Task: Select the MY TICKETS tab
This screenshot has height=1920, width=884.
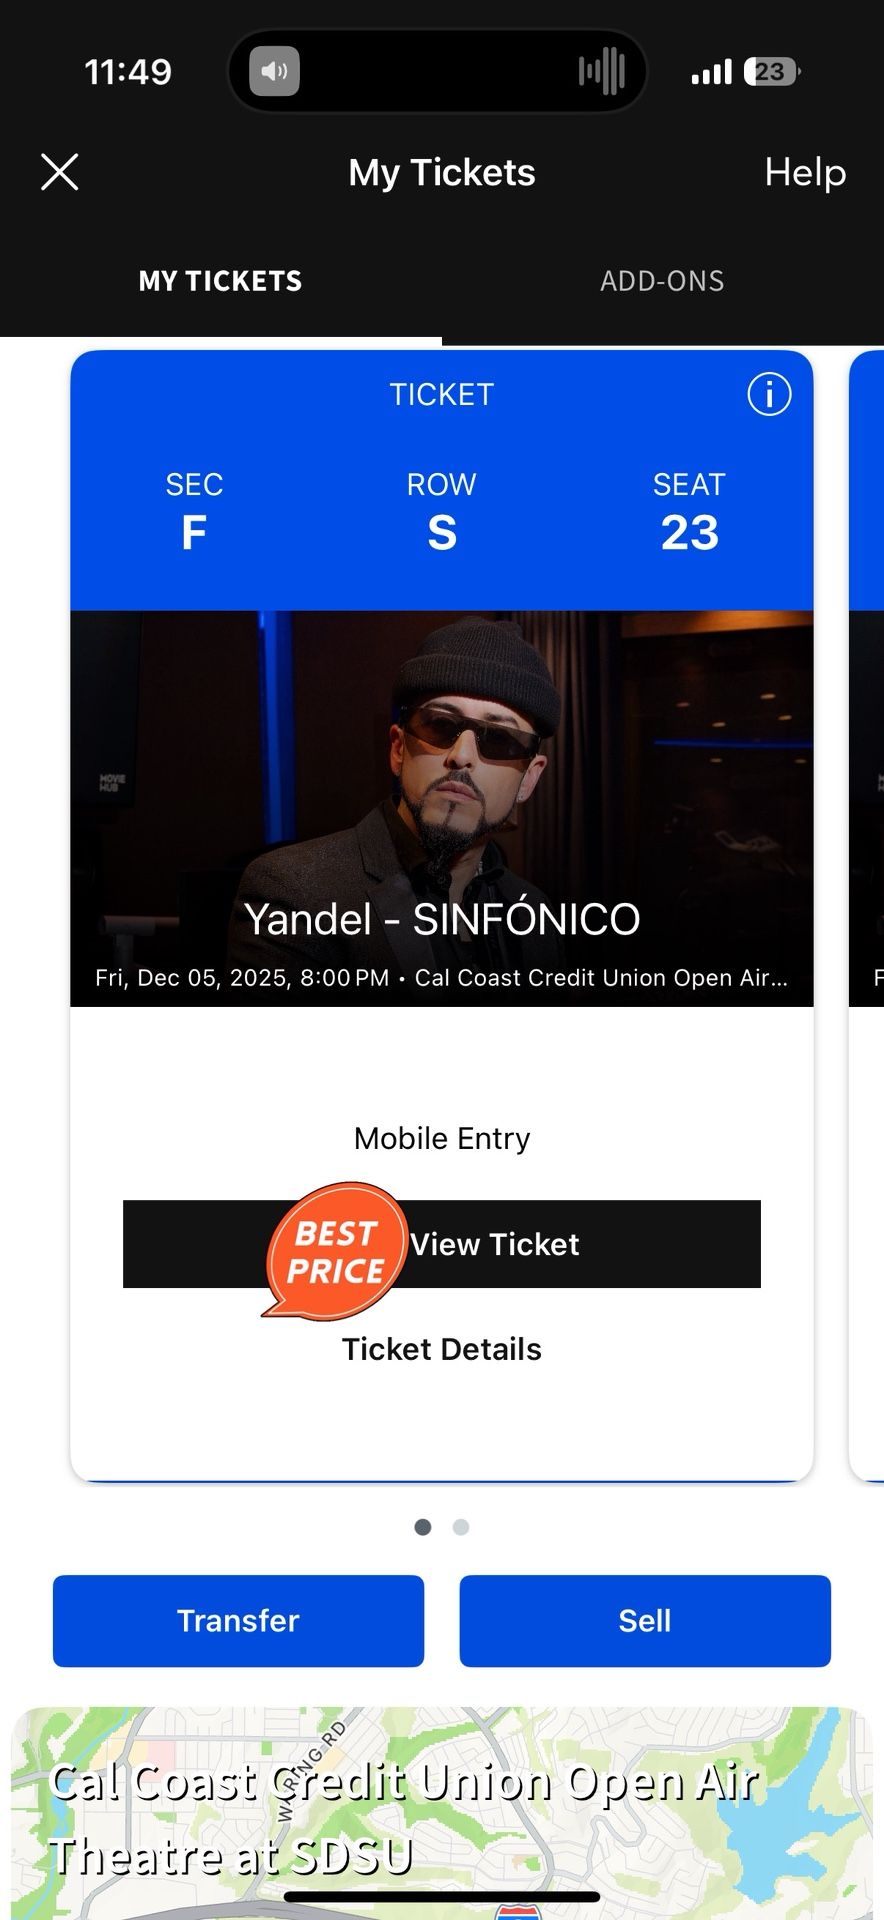Action: 220,281
